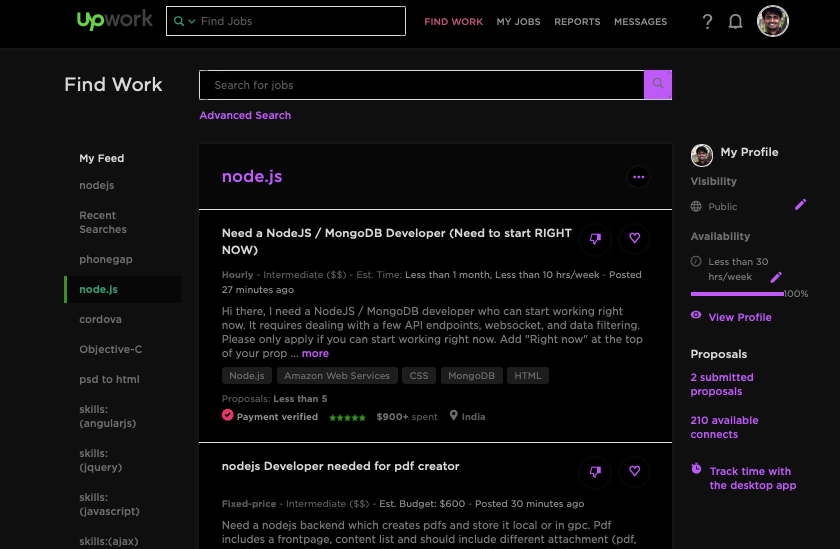Click the Public visibility globe icon

696,206
